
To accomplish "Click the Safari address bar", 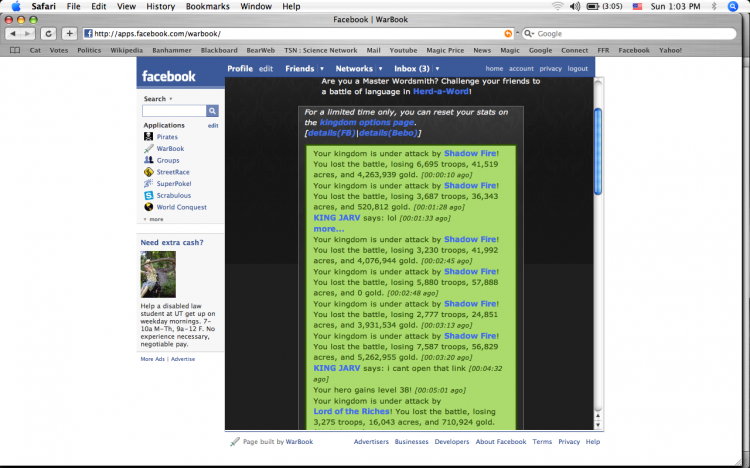I will click(x=299, y=33).
